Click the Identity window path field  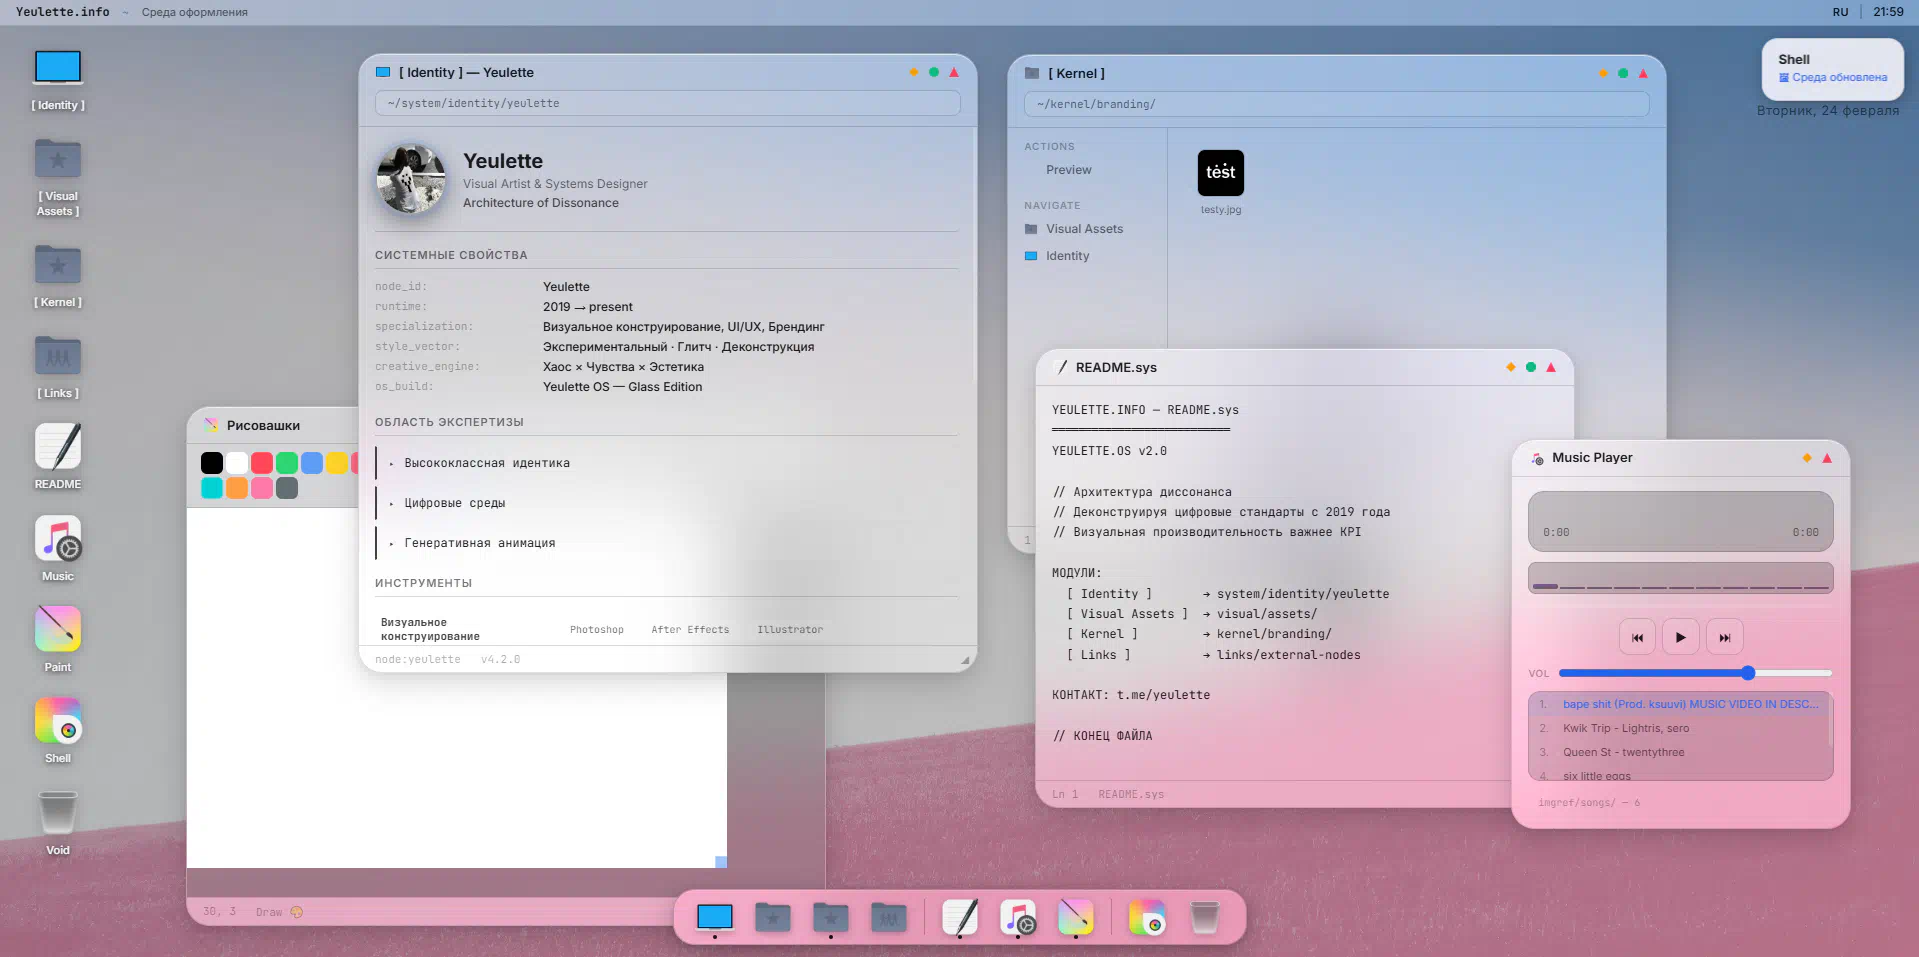[x=667, y=103]
